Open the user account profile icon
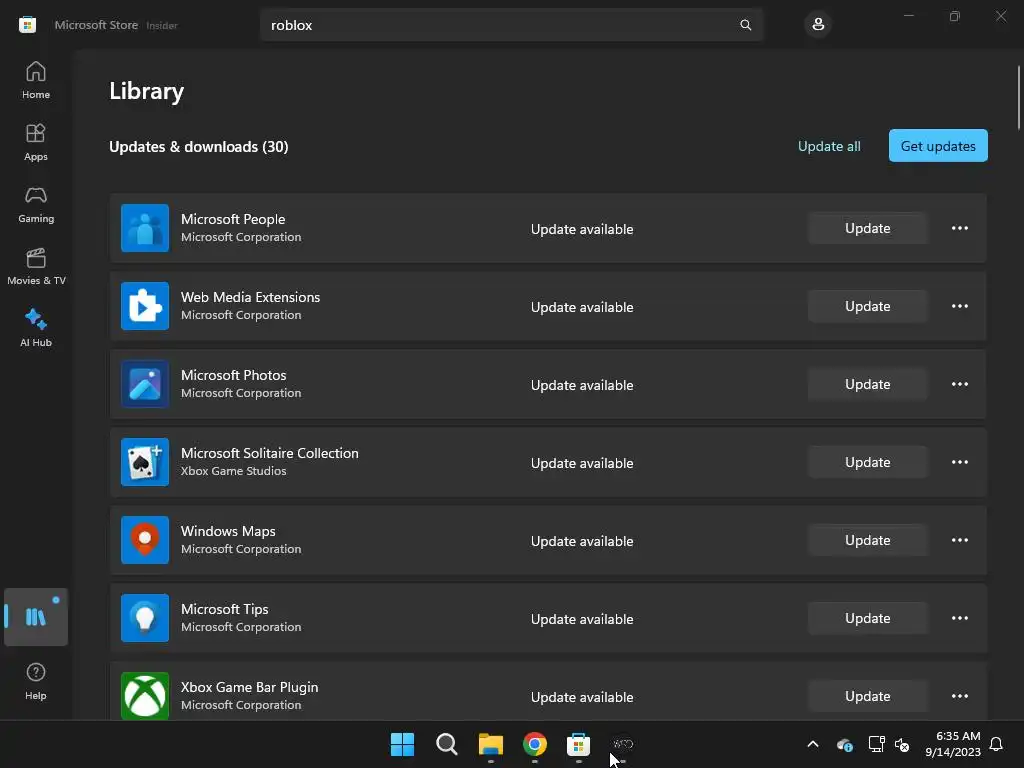This screenshot has width=1024, height=768. 818,25
